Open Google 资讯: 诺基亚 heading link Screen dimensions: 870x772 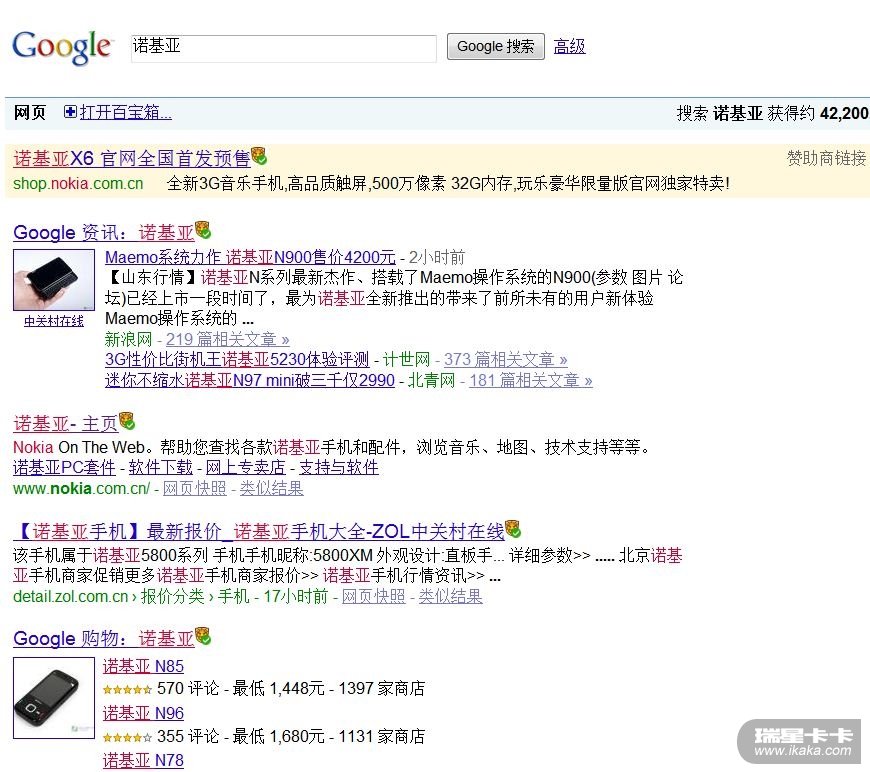[x=104, y=233]
